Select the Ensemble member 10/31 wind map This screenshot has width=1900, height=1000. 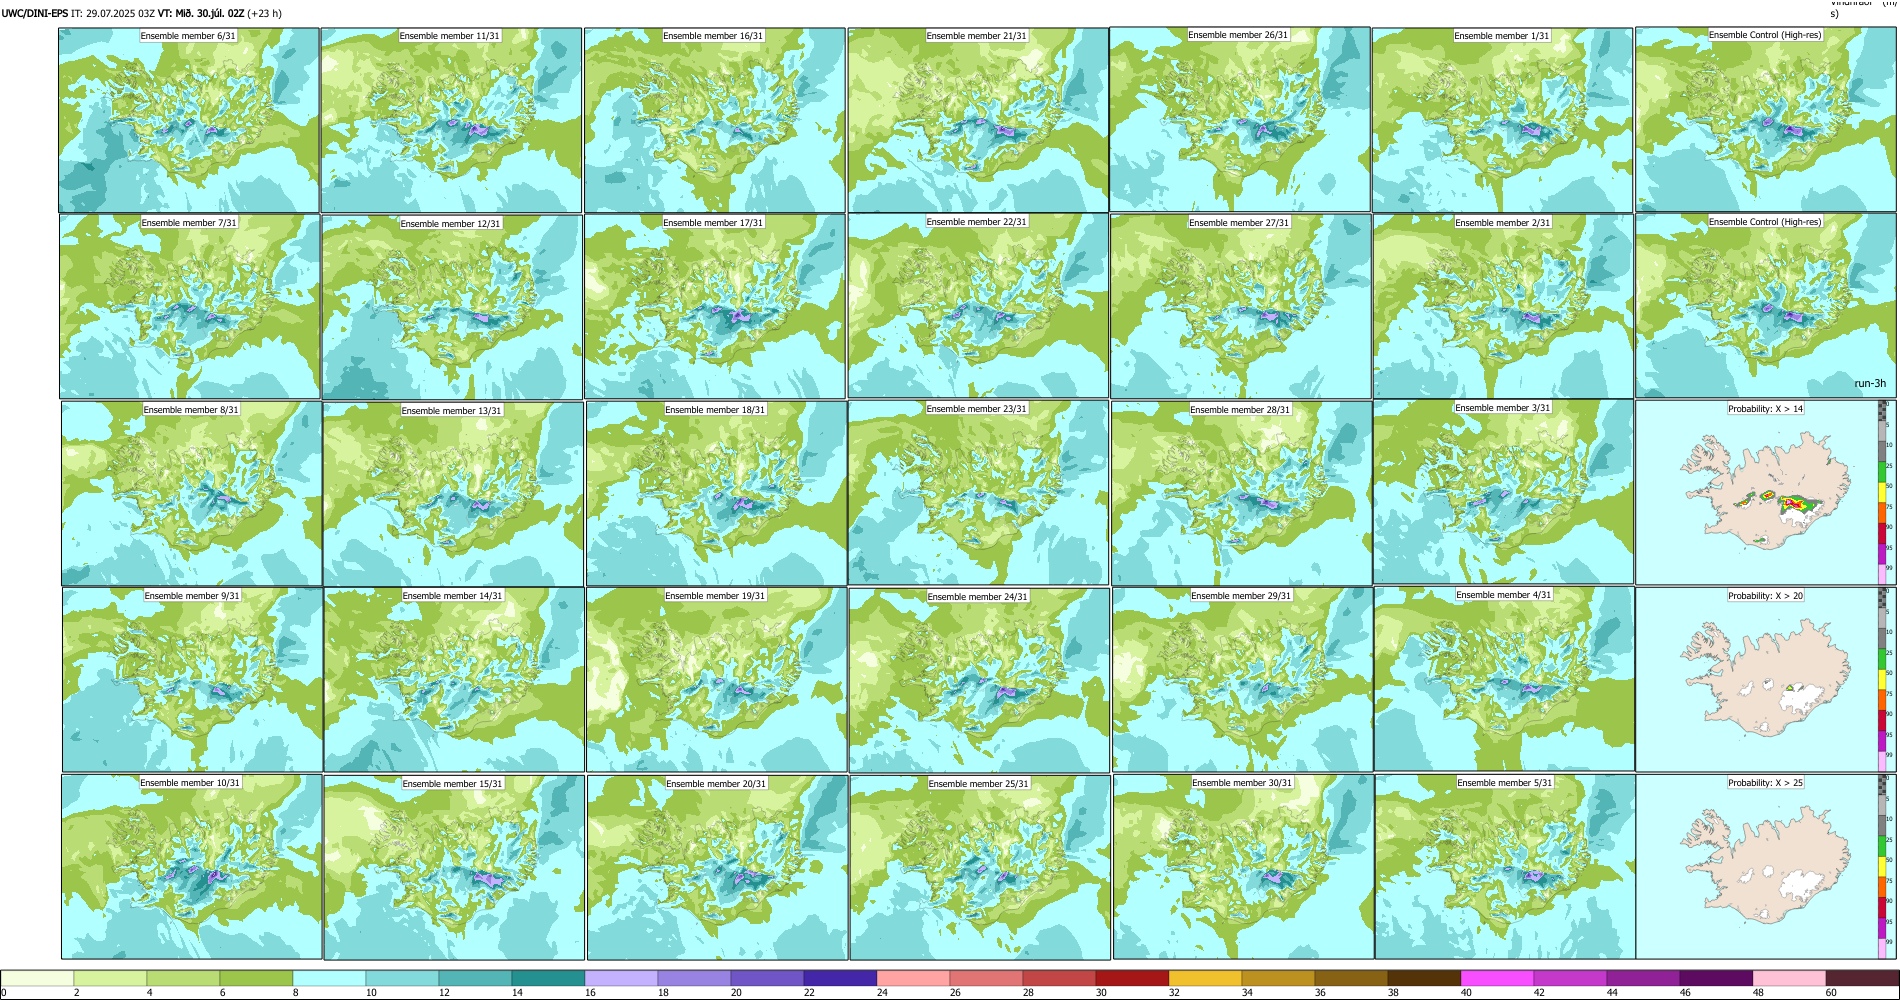(x=191, y=867)
